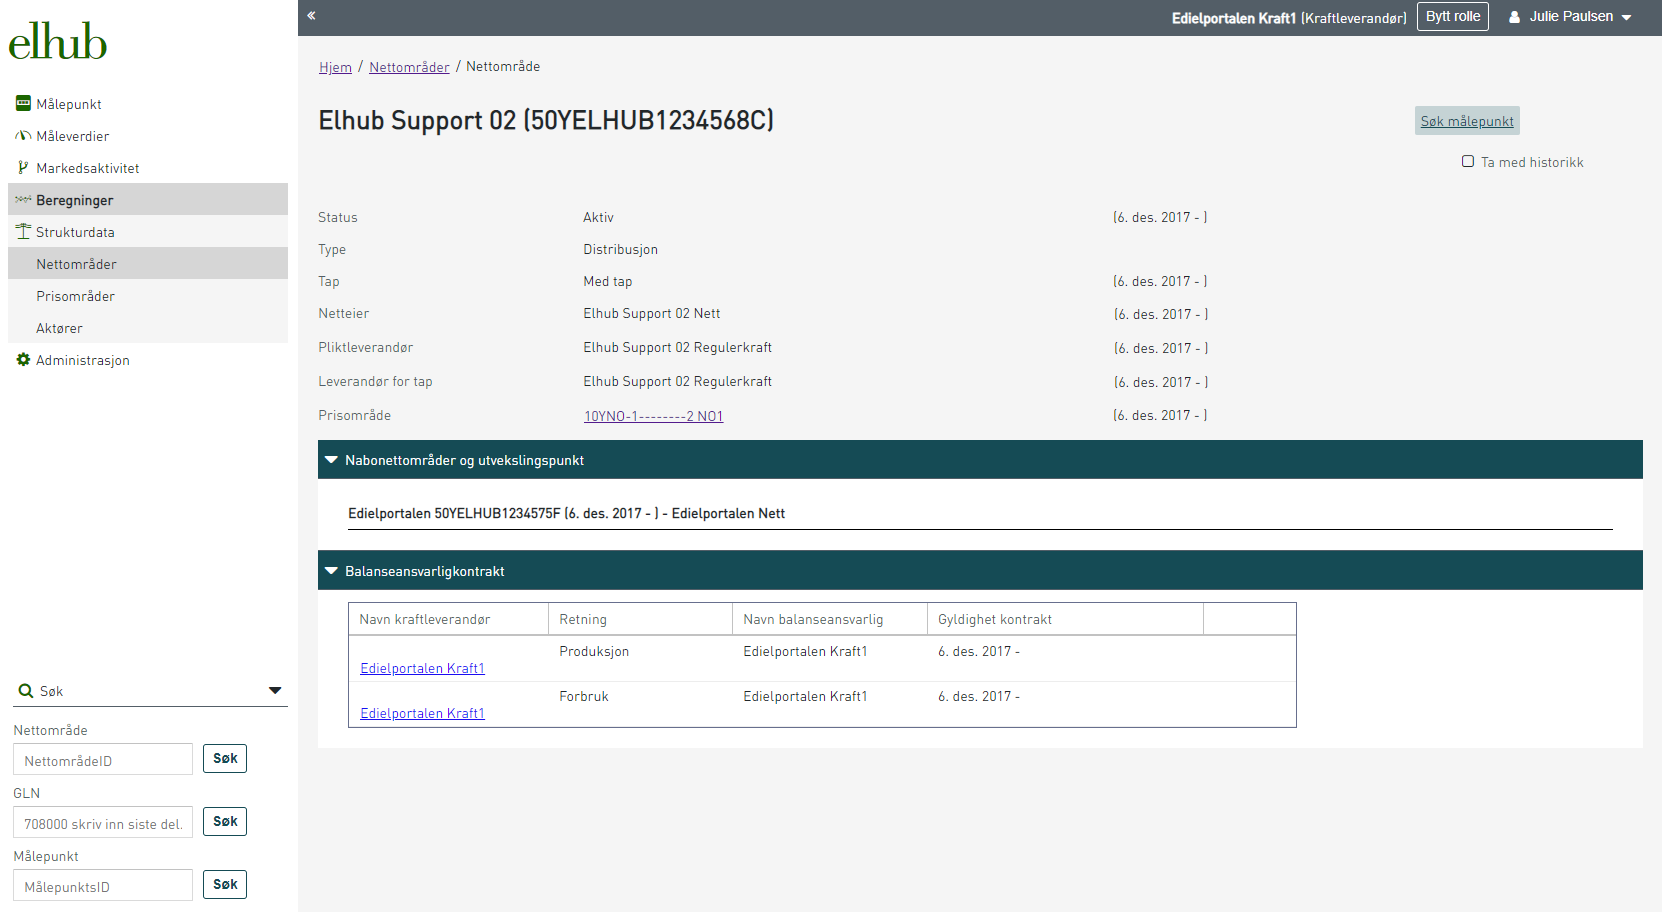Focus the MålepunktsID input field
Viewport: 1662px width, 912px height.
click(103, 885)
